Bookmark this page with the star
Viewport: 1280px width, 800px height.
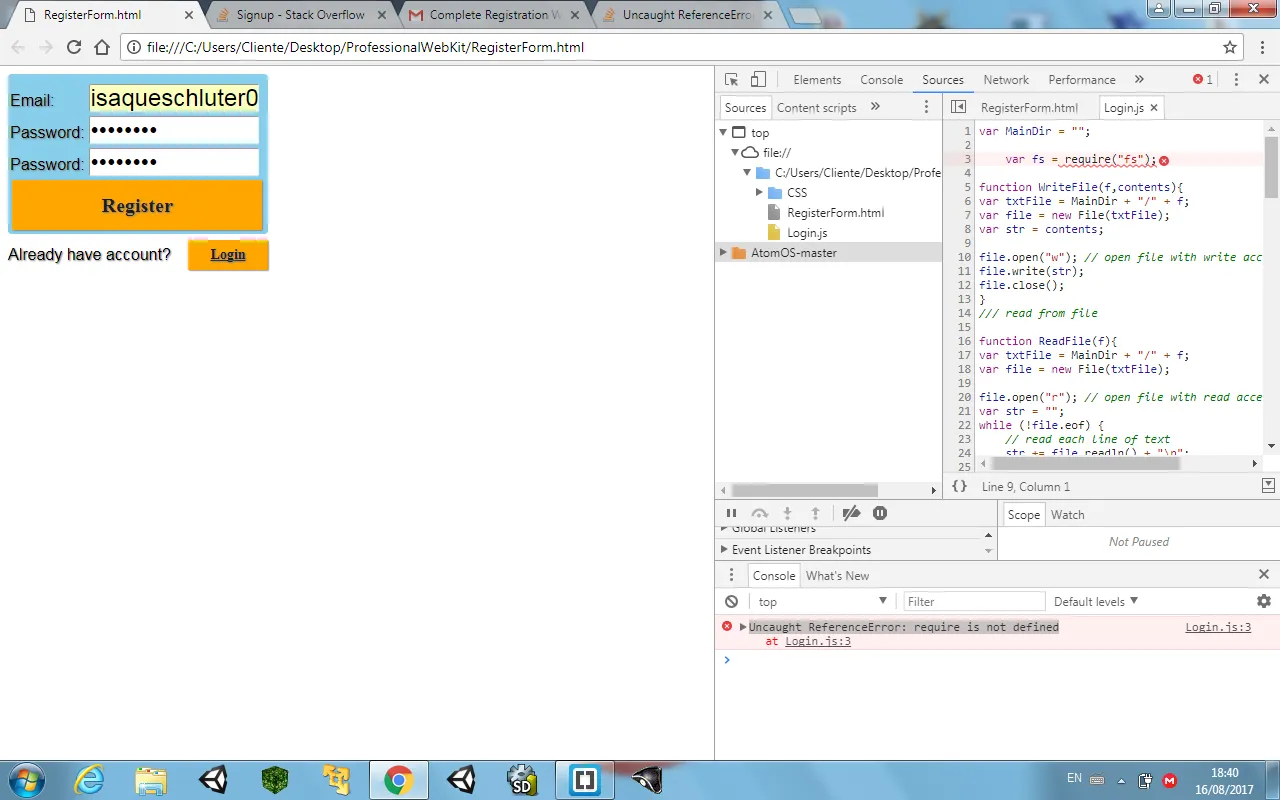tap(1230, 47)
